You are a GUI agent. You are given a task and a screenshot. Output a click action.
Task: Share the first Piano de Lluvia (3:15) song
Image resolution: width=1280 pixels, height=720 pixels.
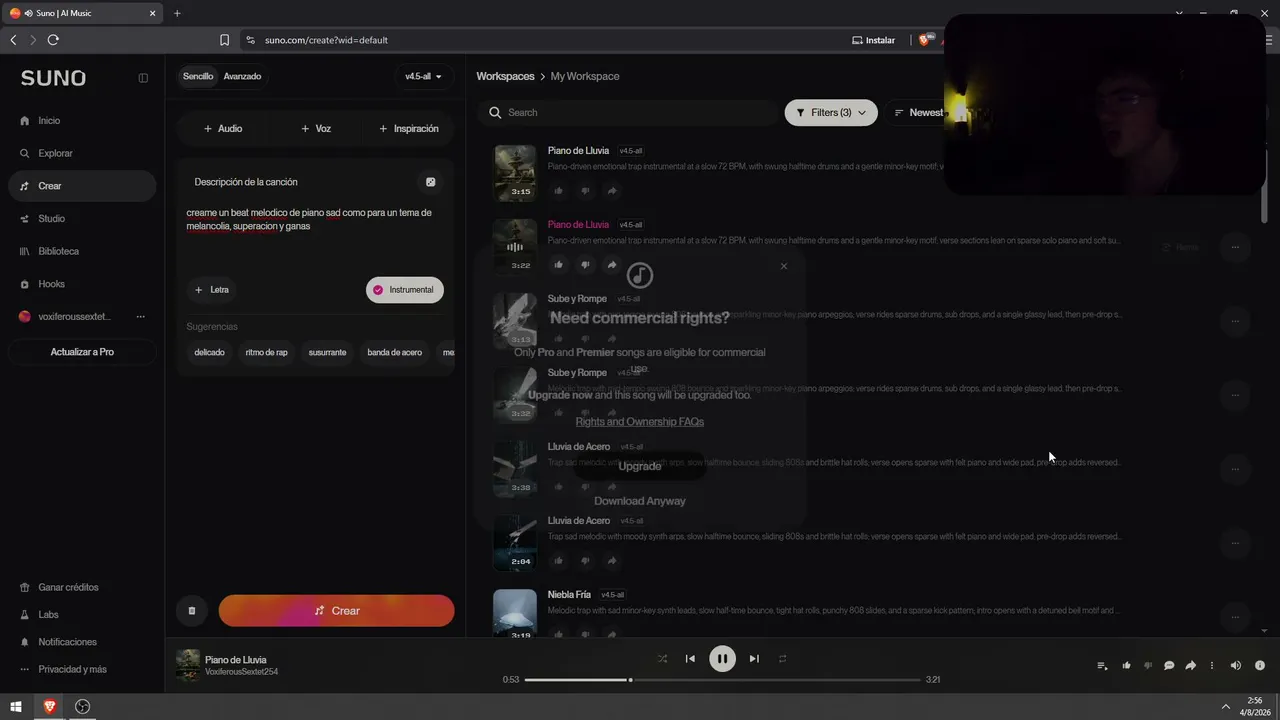pos(612,191)
